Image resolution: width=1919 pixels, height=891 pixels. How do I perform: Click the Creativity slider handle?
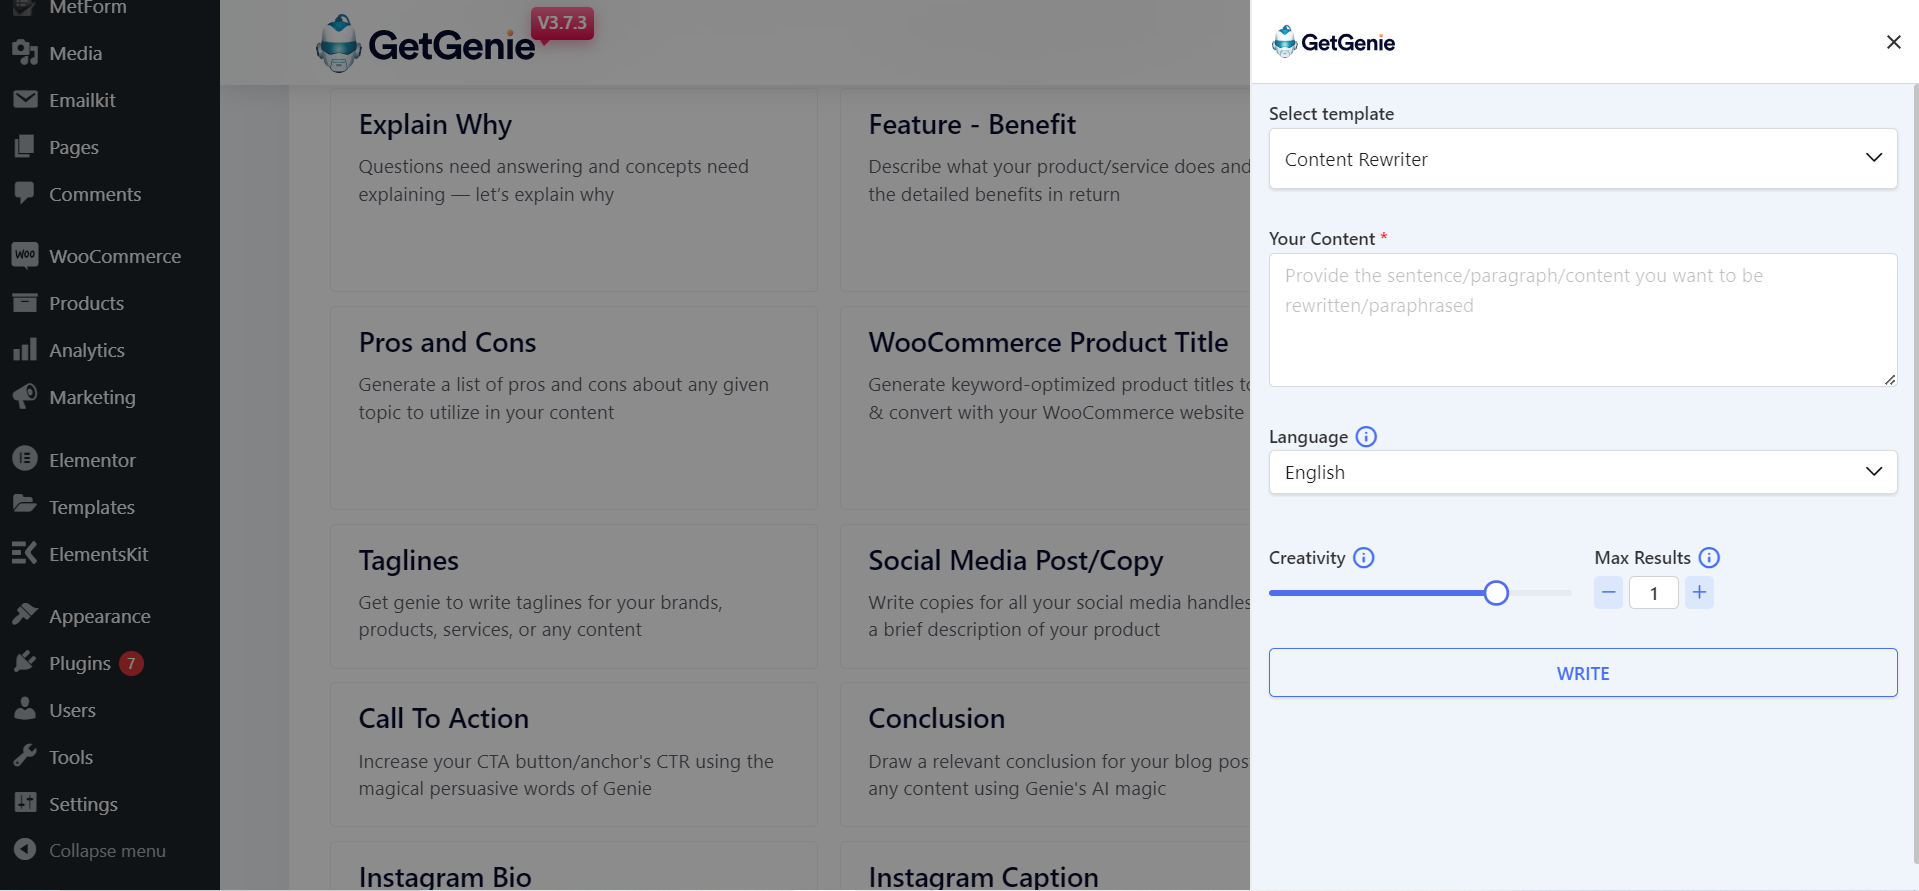1496,593
